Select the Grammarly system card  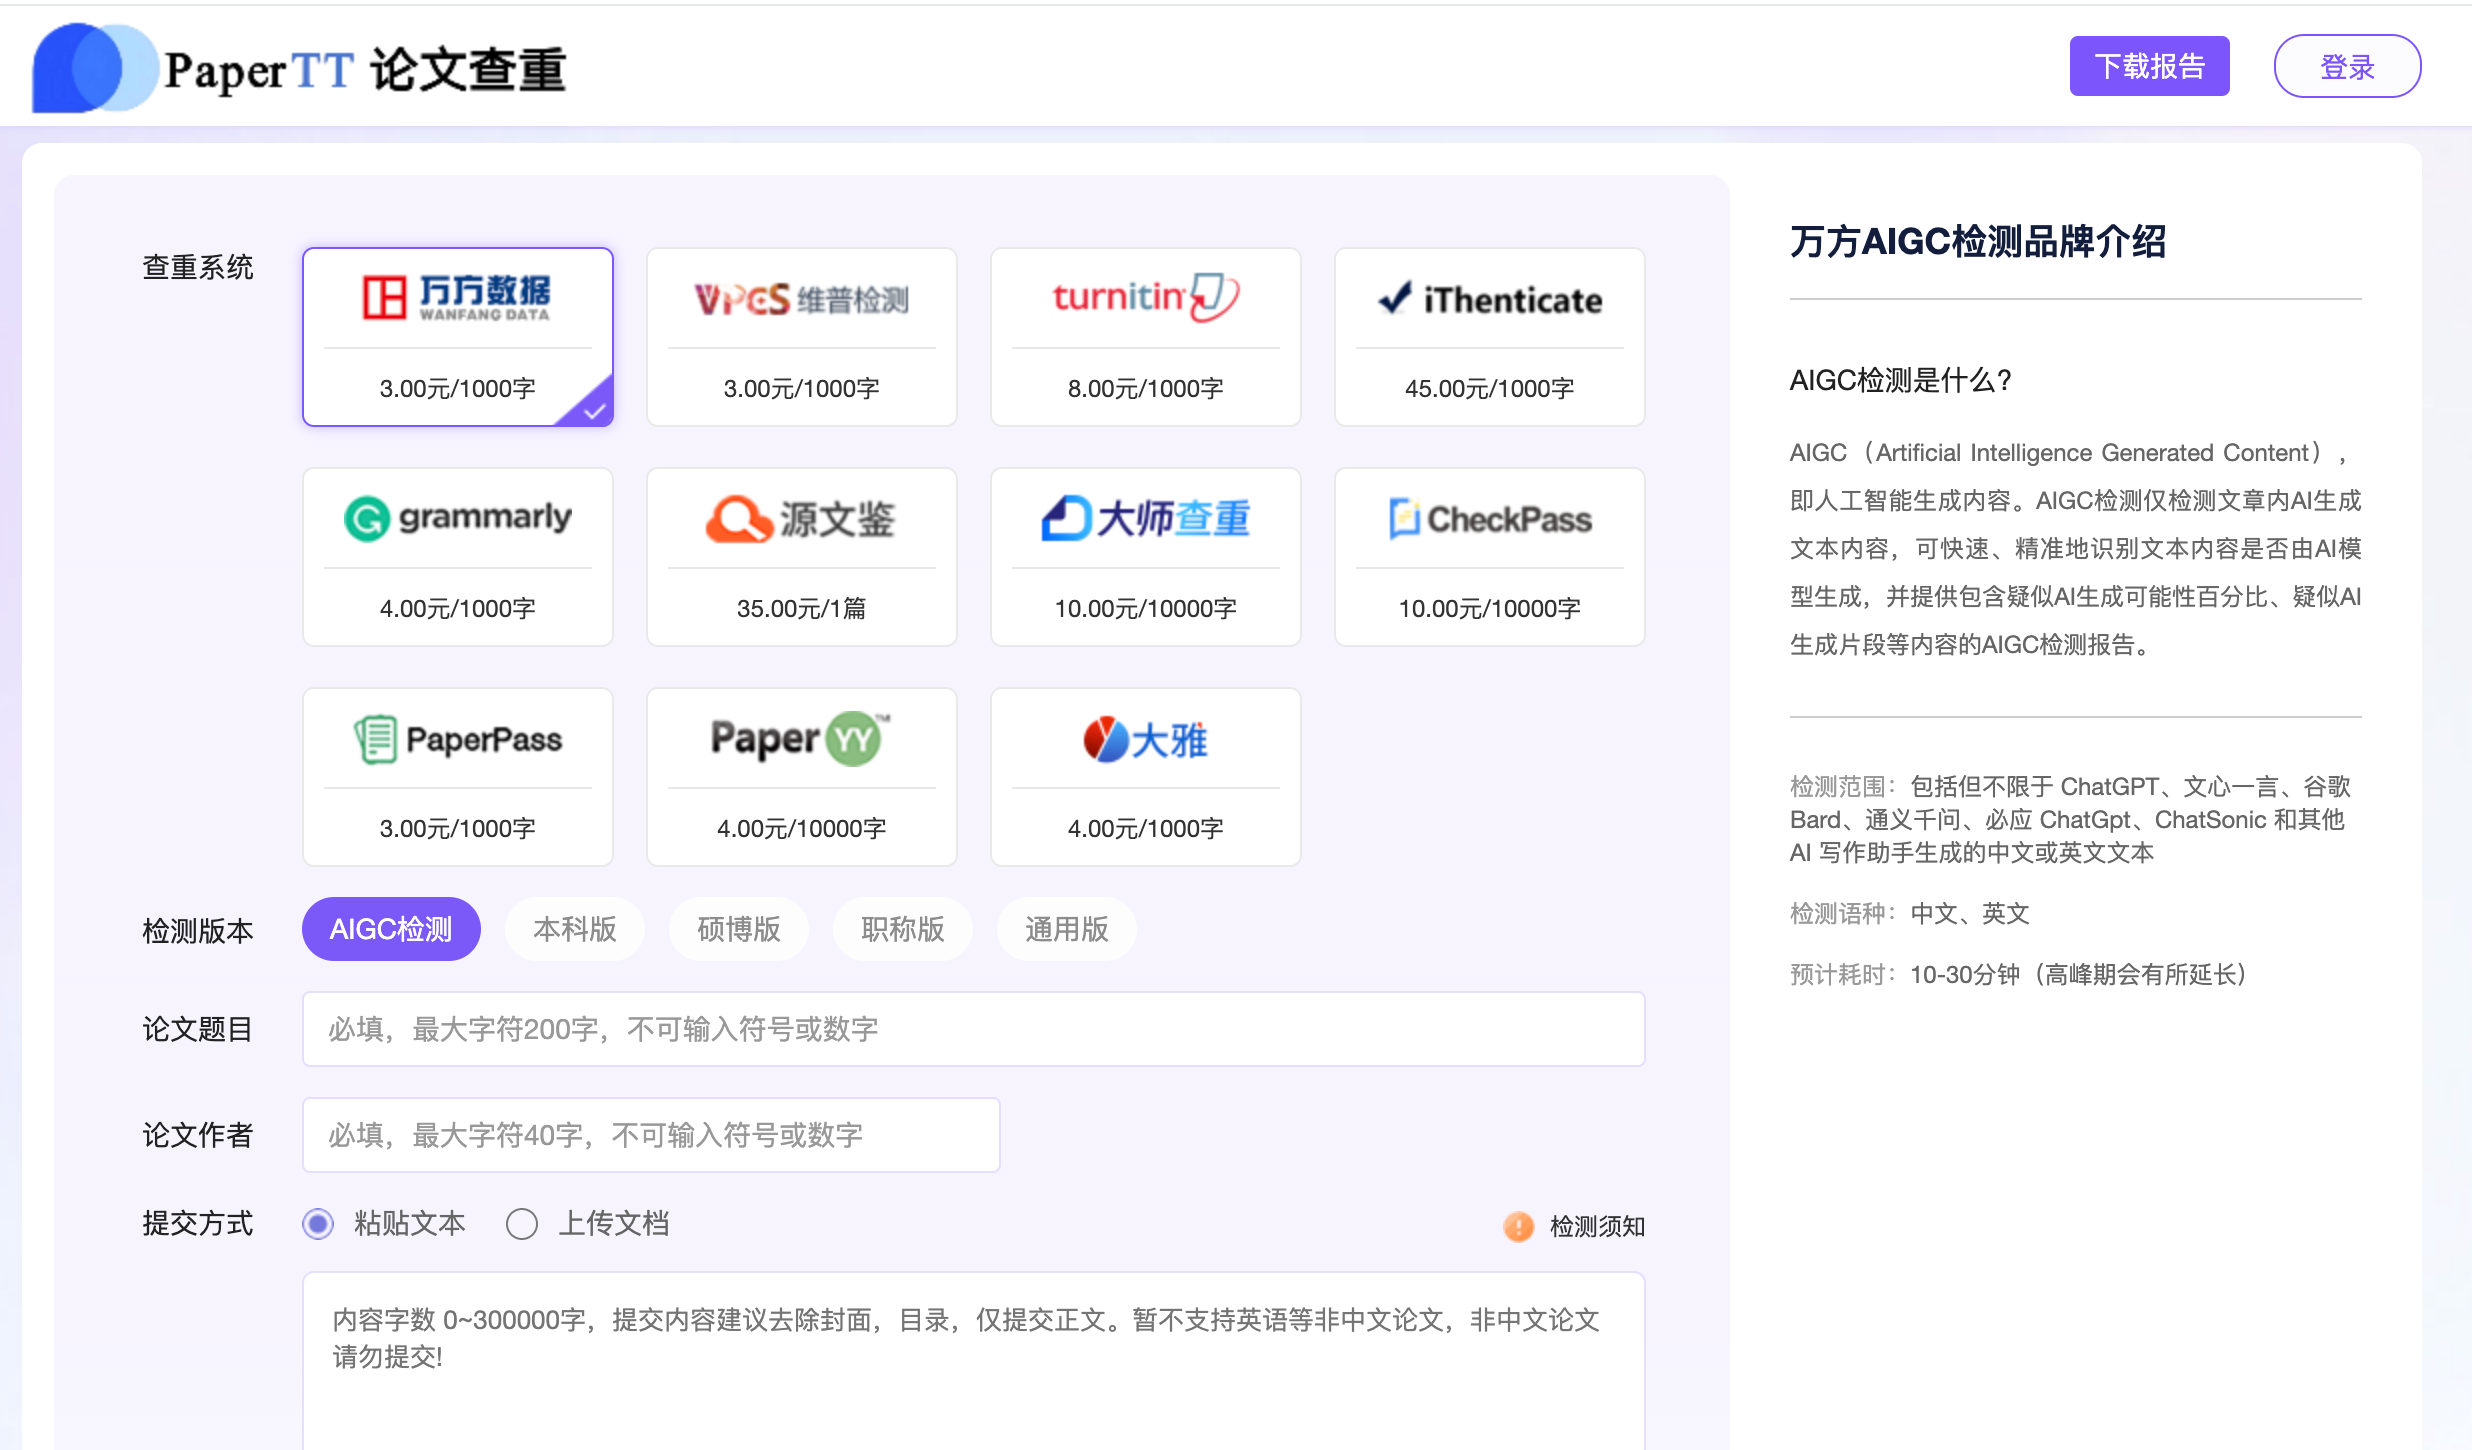(458, 557)
